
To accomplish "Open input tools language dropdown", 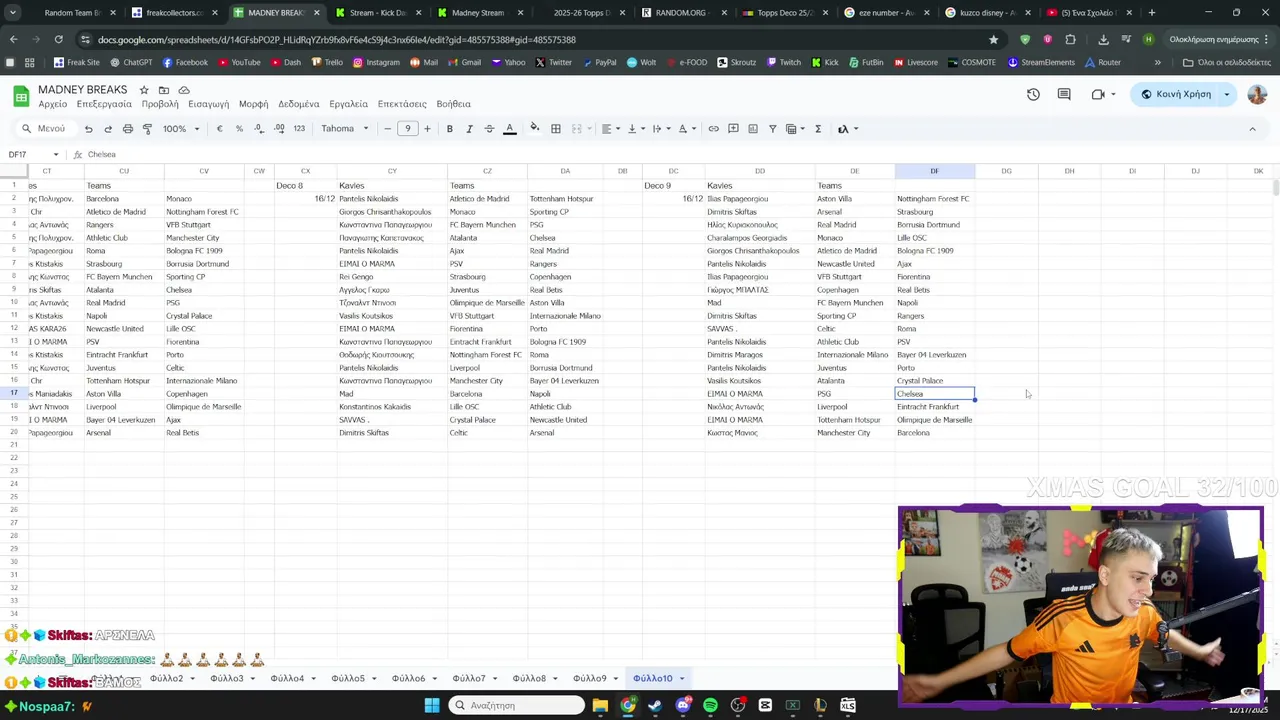I will pyautogui.click(x=848, y=129).
